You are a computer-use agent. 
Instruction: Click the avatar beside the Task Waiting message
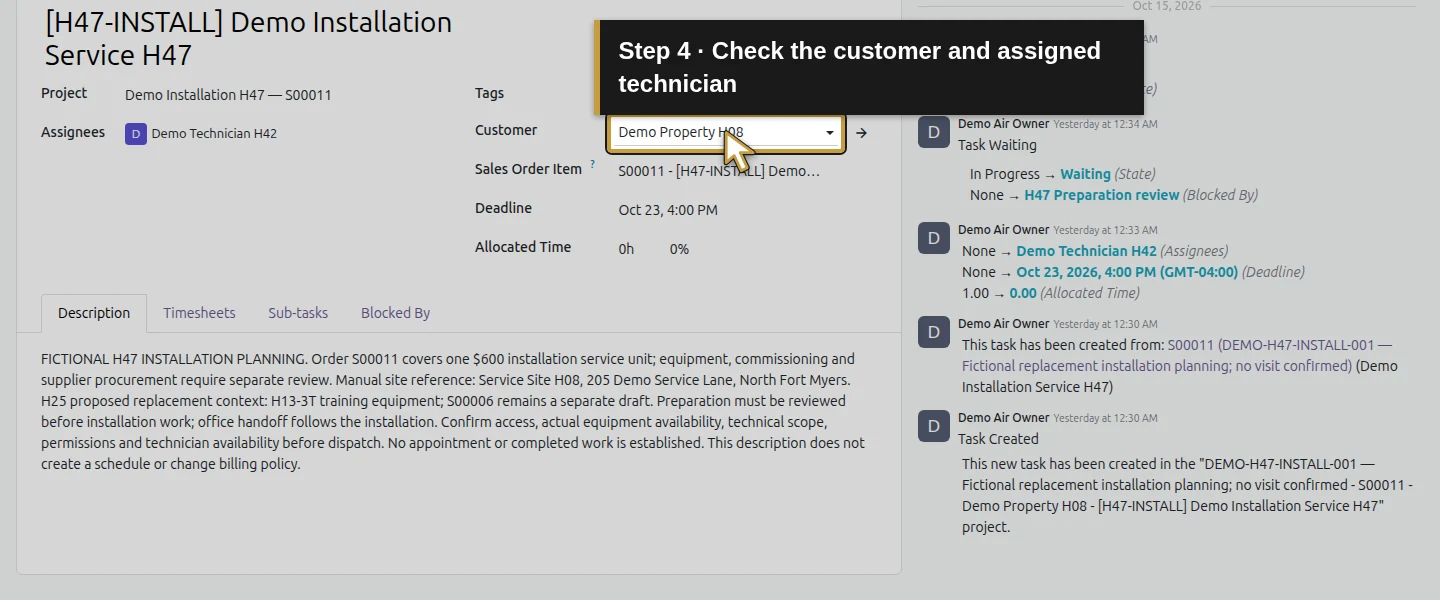point(933,133)
